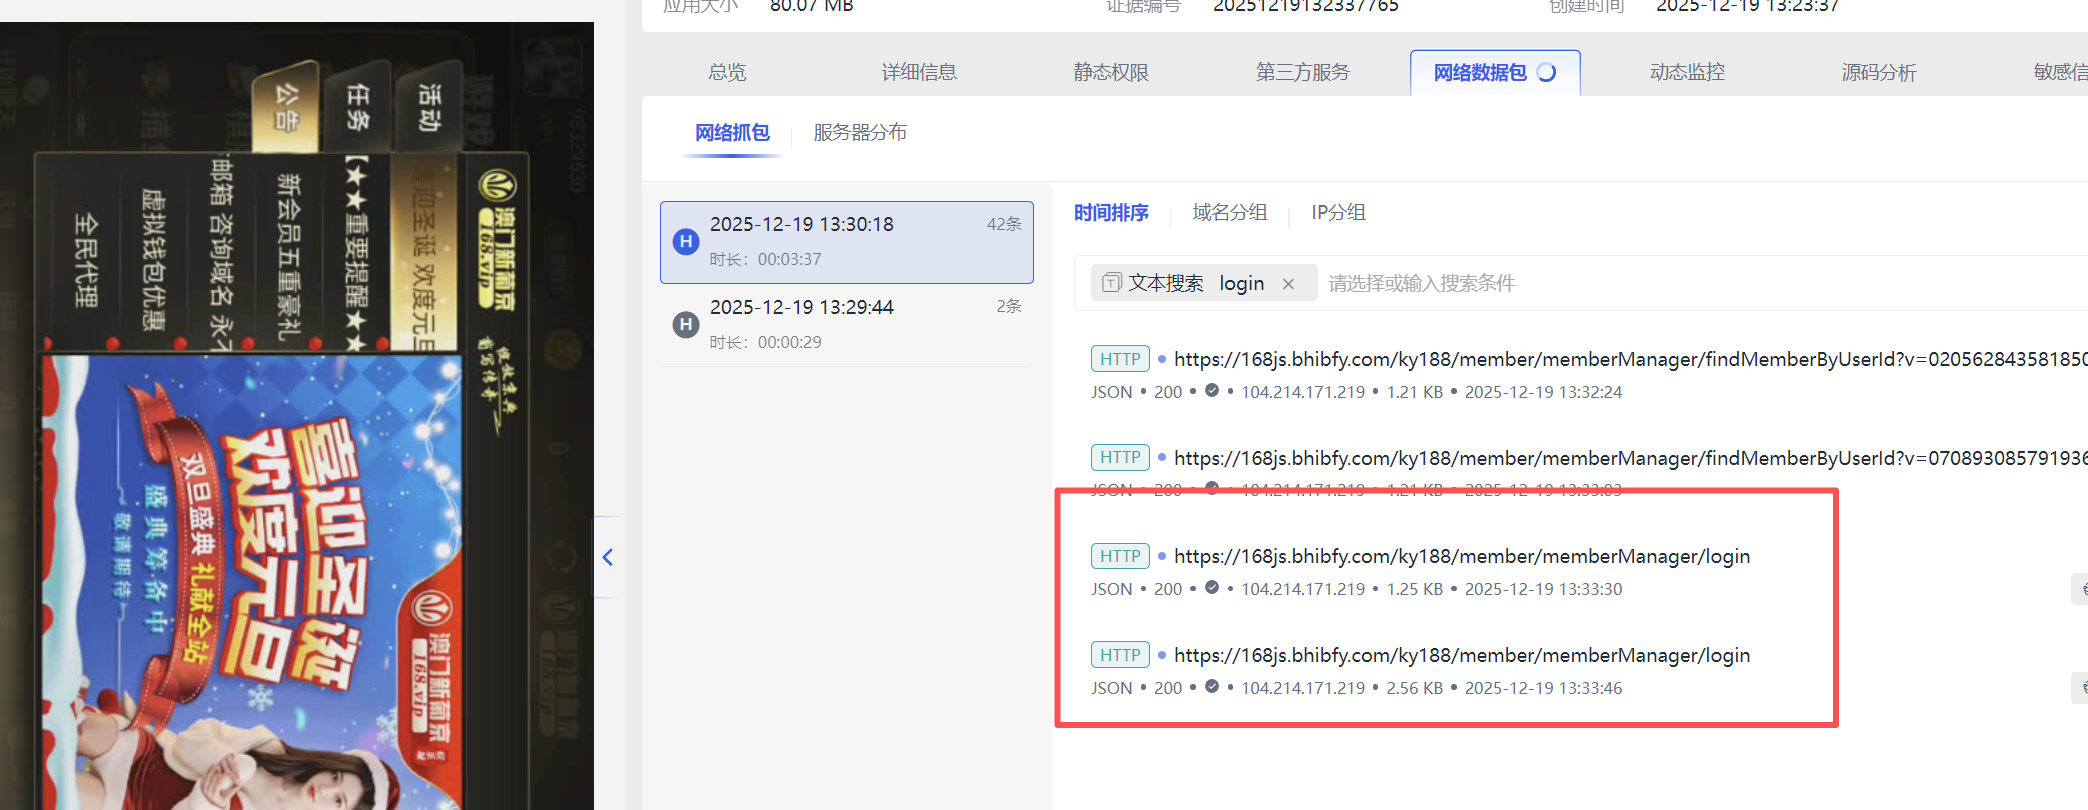Click the H icon of the 13:30:18 session
The height and width of the screenshot is (810, 2088).
point(686,241)
